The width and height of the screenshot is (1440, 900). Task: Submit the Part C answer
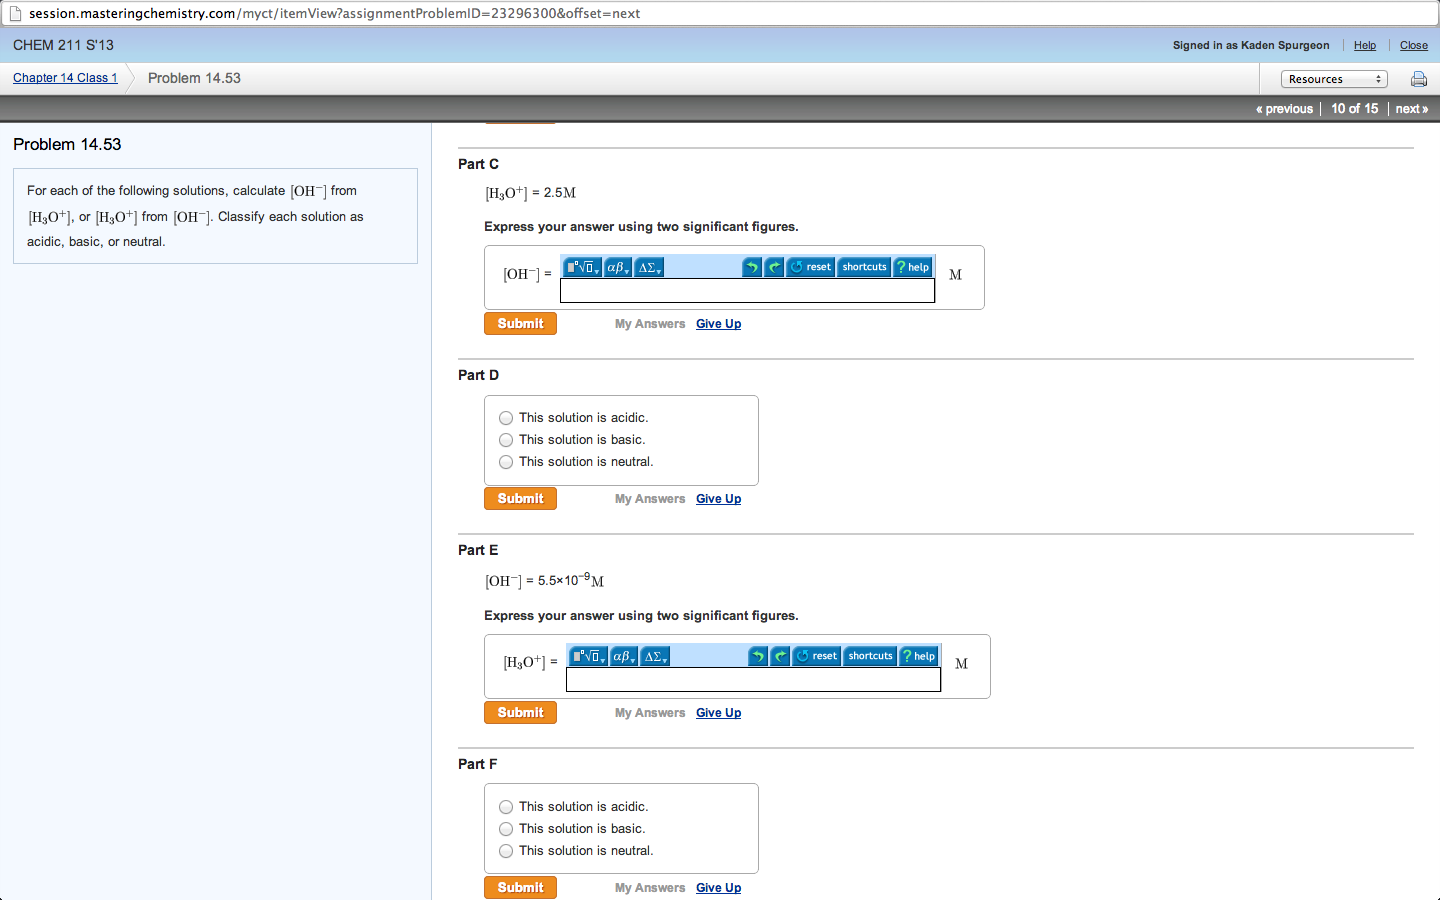[x=520, y=323]
